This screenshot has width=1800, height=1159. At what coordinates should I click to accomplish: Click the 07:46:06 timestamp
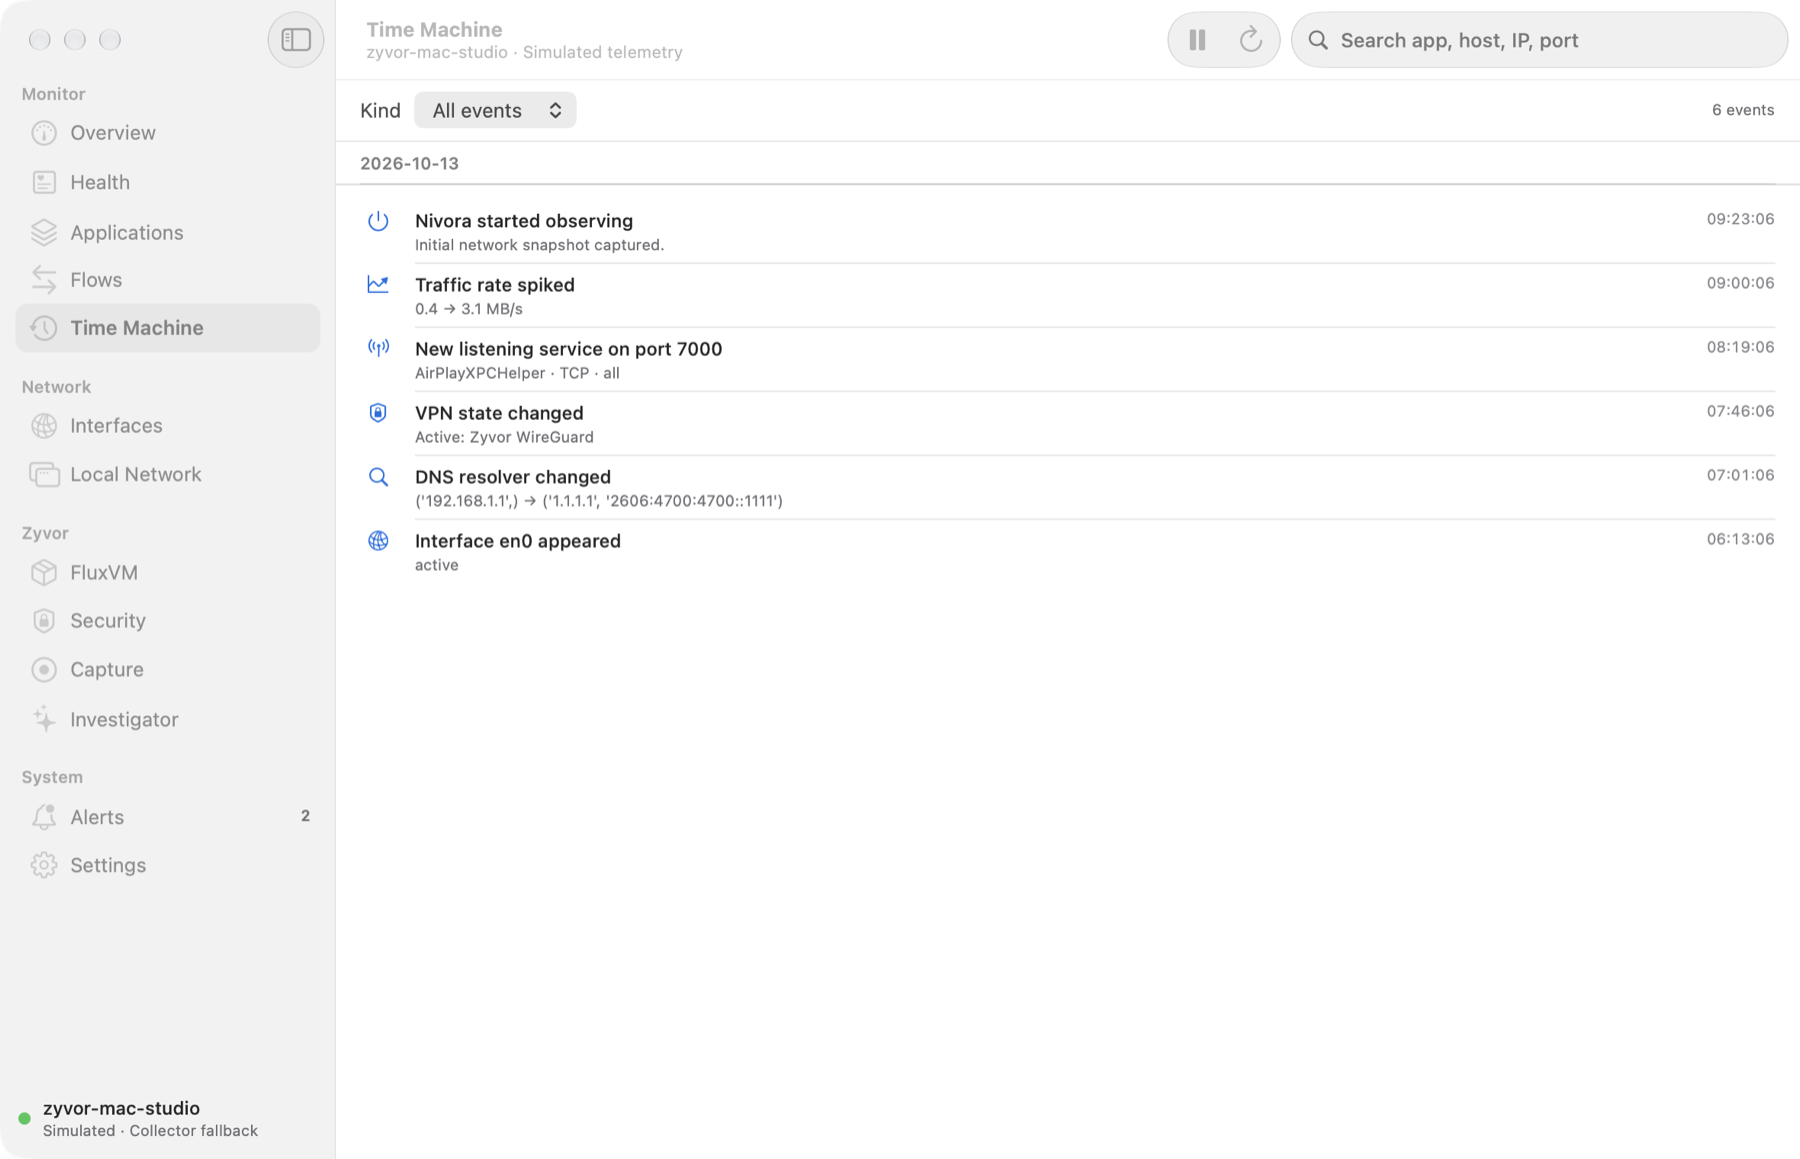coord(1740,411)
